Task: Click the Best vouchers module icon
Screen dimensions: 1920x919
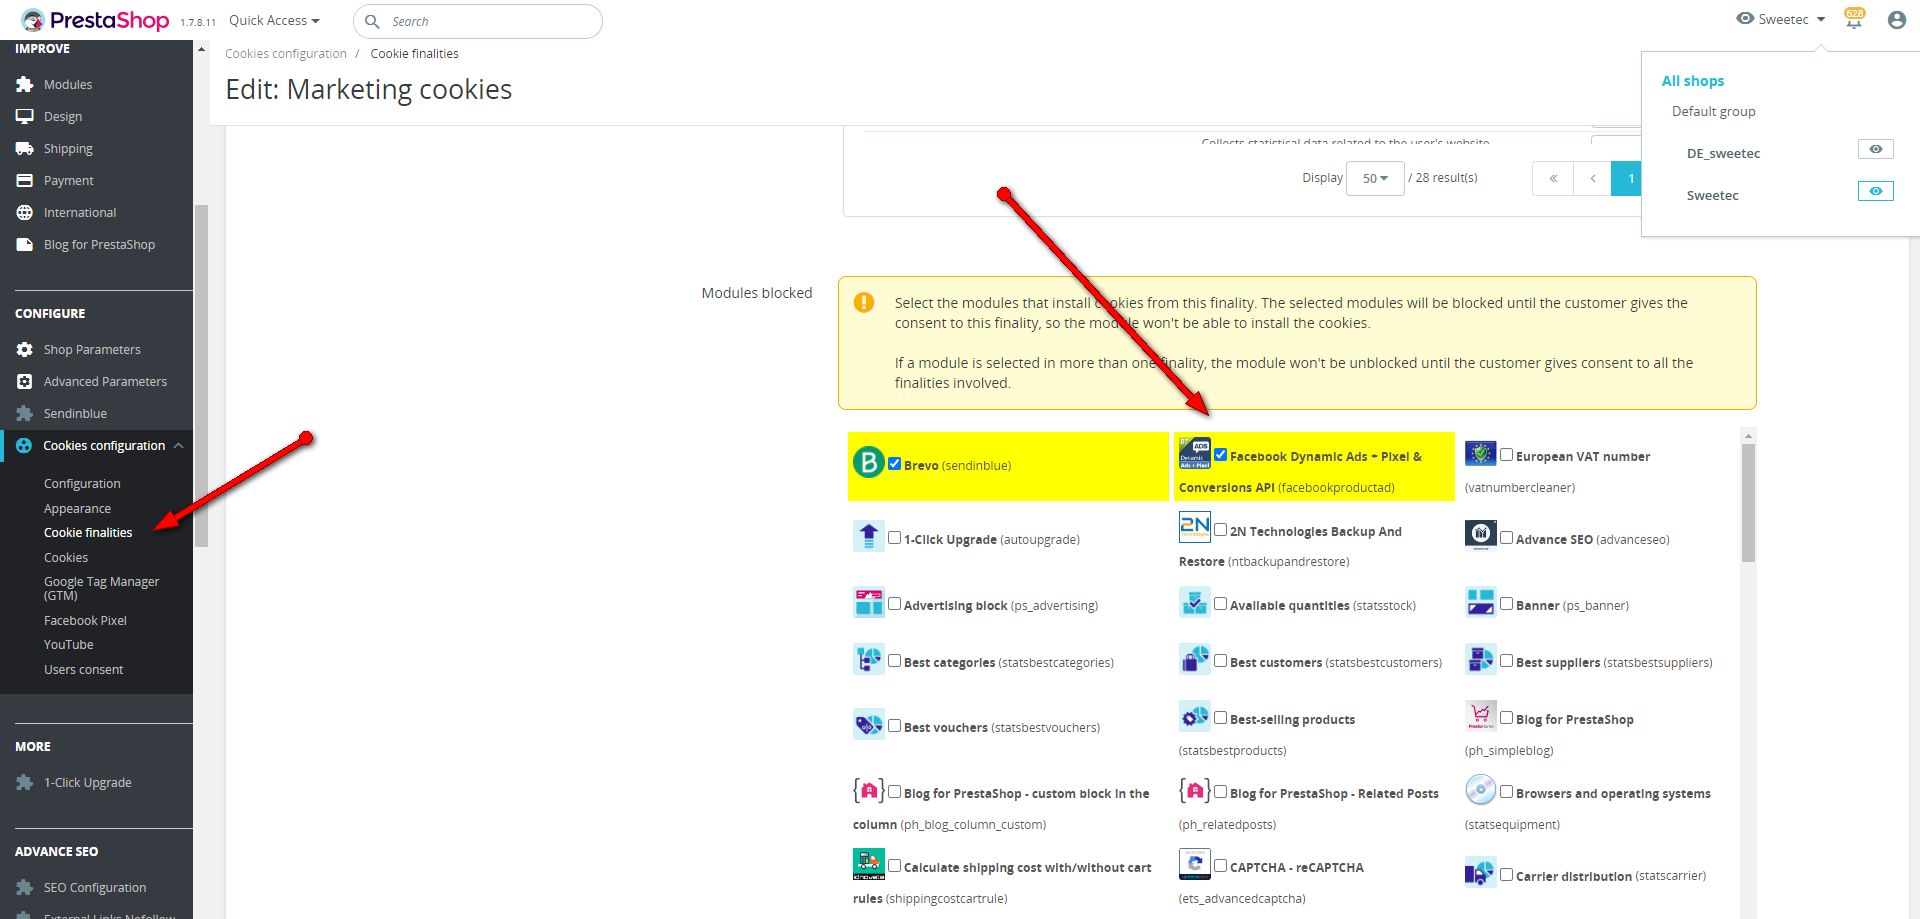Action: 869,724
